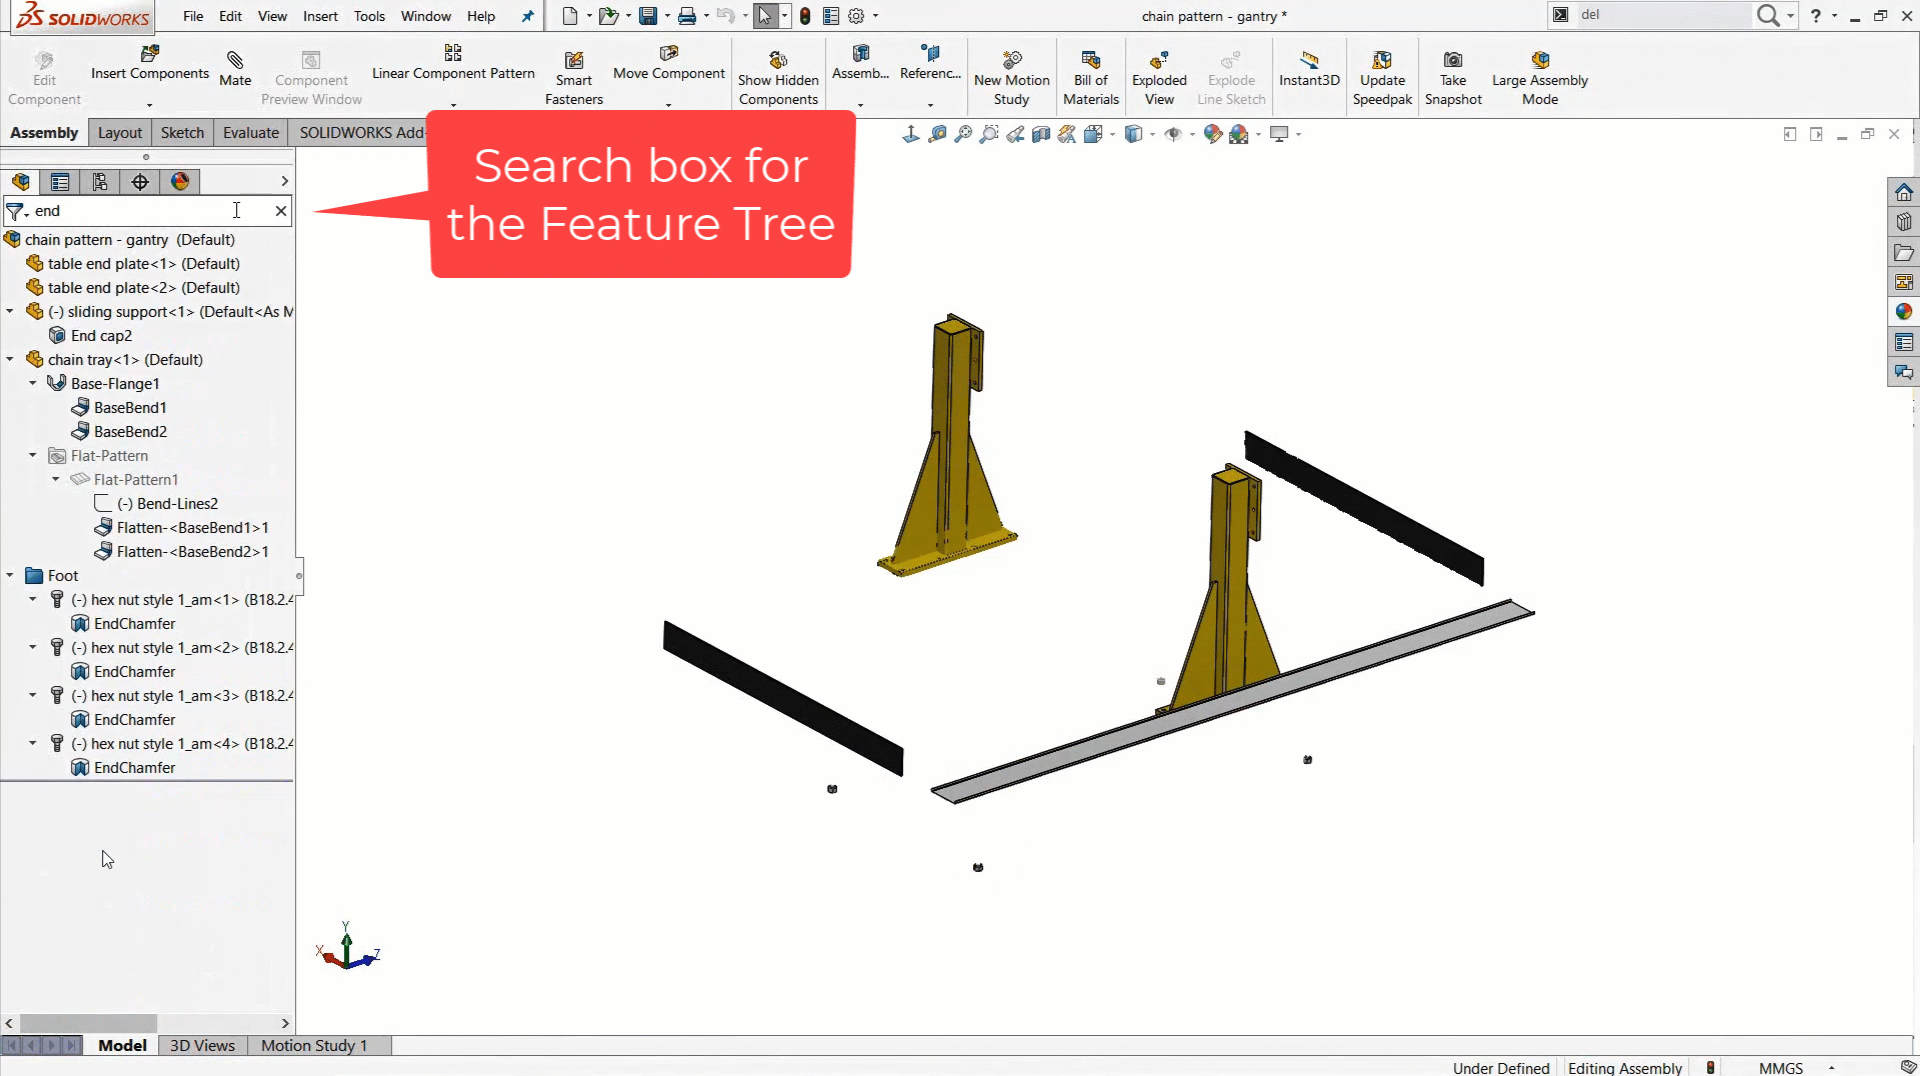Open the Insert menu
The height and width of the screenshot is (1076, 1920).
[320, 16]
